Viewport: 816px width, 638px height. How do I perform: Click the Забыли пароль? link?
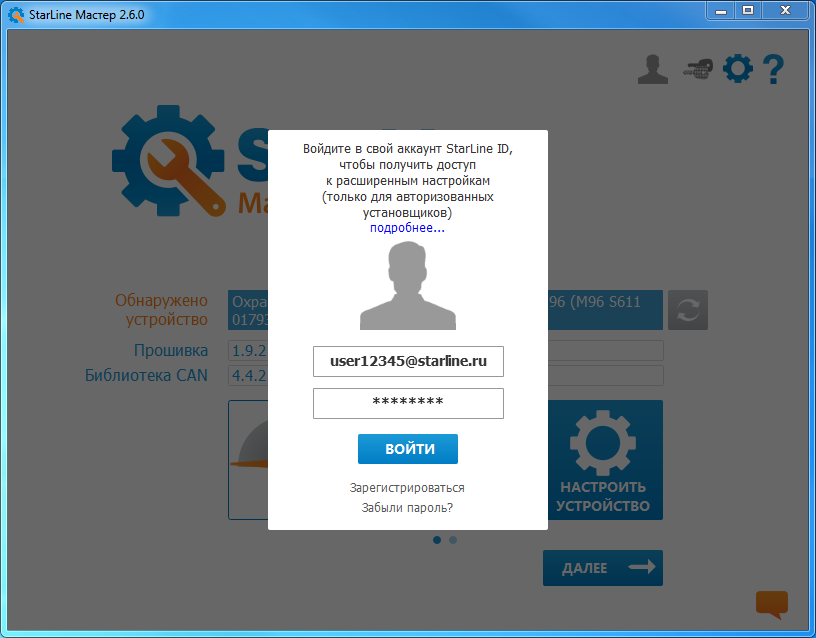[407, 508]
